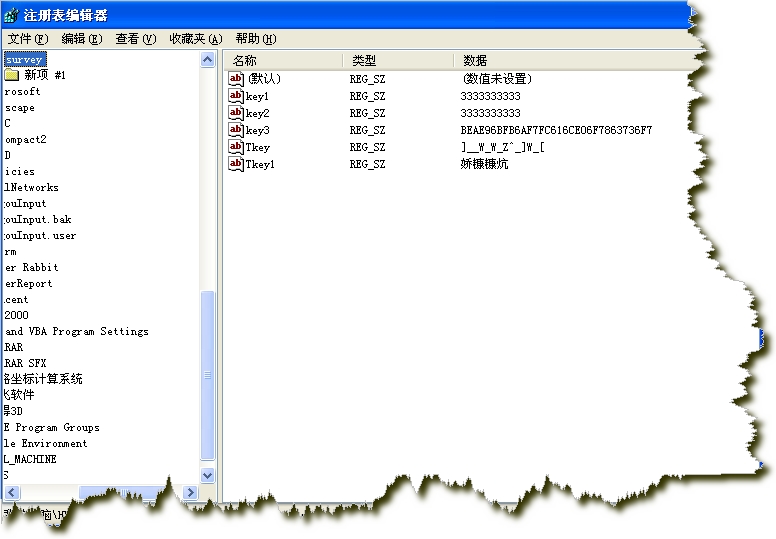Click the key3 value name
This screenshot has height=539, width=776.
coord(258,130)
